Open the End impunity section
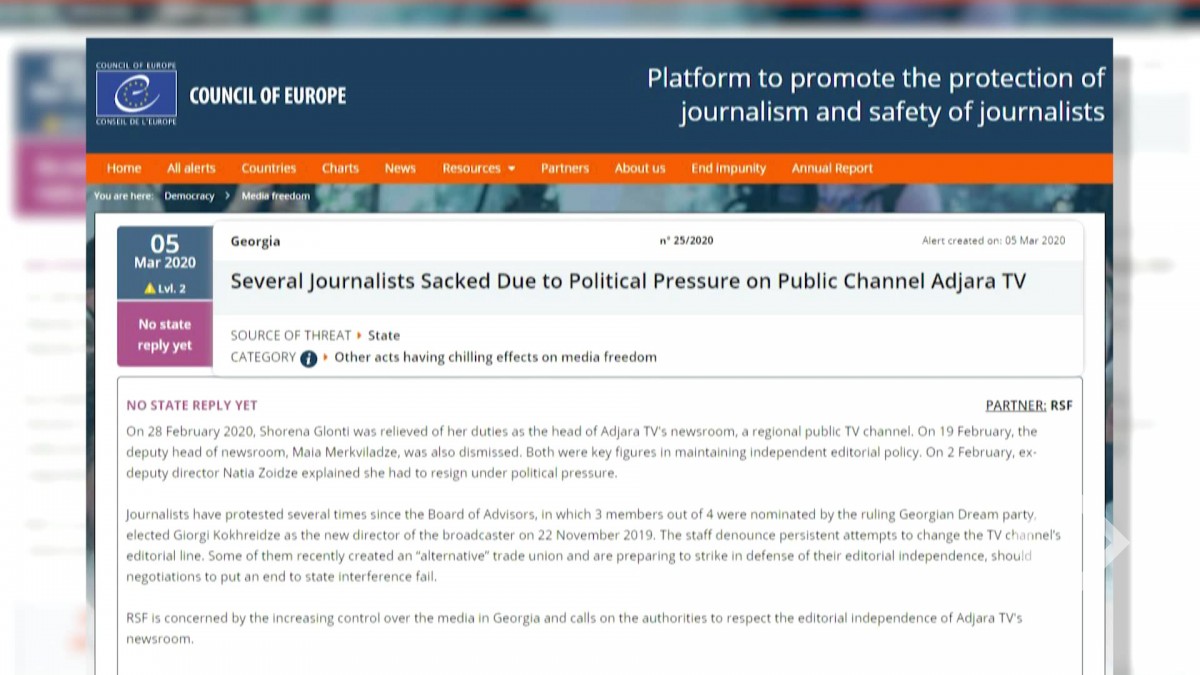The width and height of the screenshot is (1200, 675). coord(728,168)
